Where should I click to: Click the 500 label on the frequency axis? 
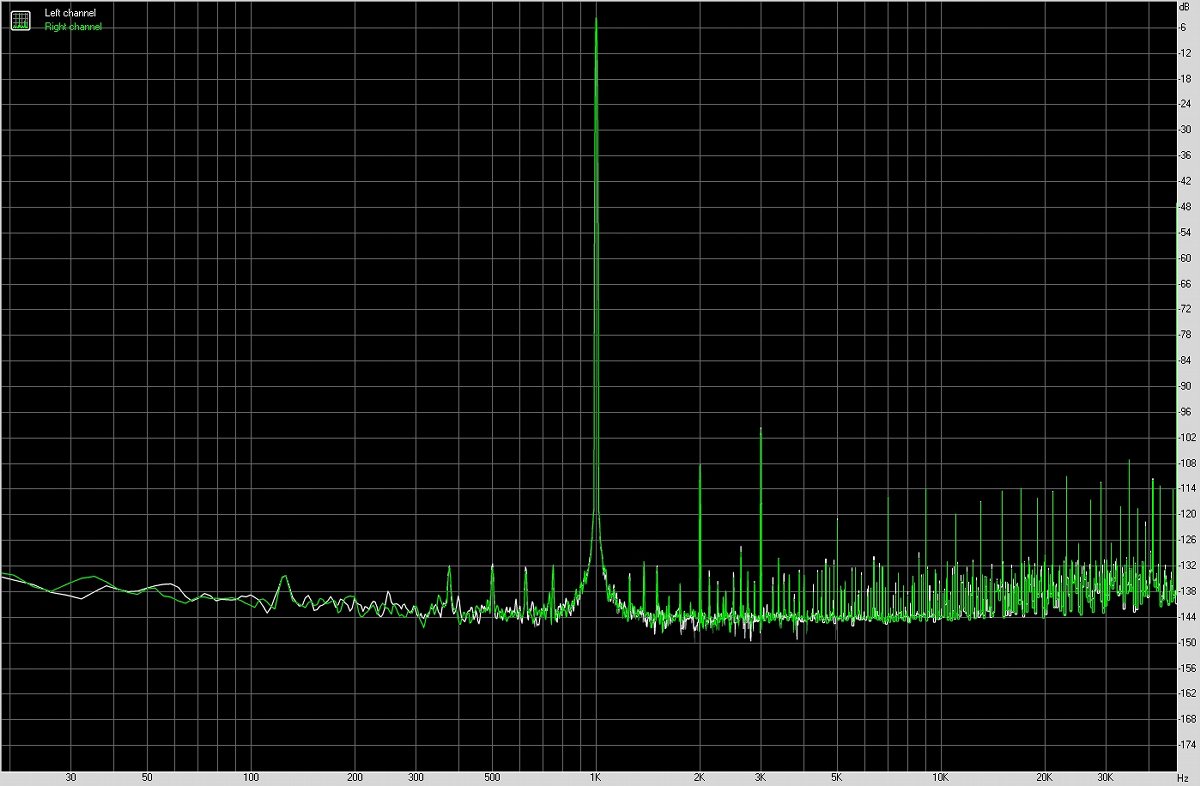coord(492,777)
